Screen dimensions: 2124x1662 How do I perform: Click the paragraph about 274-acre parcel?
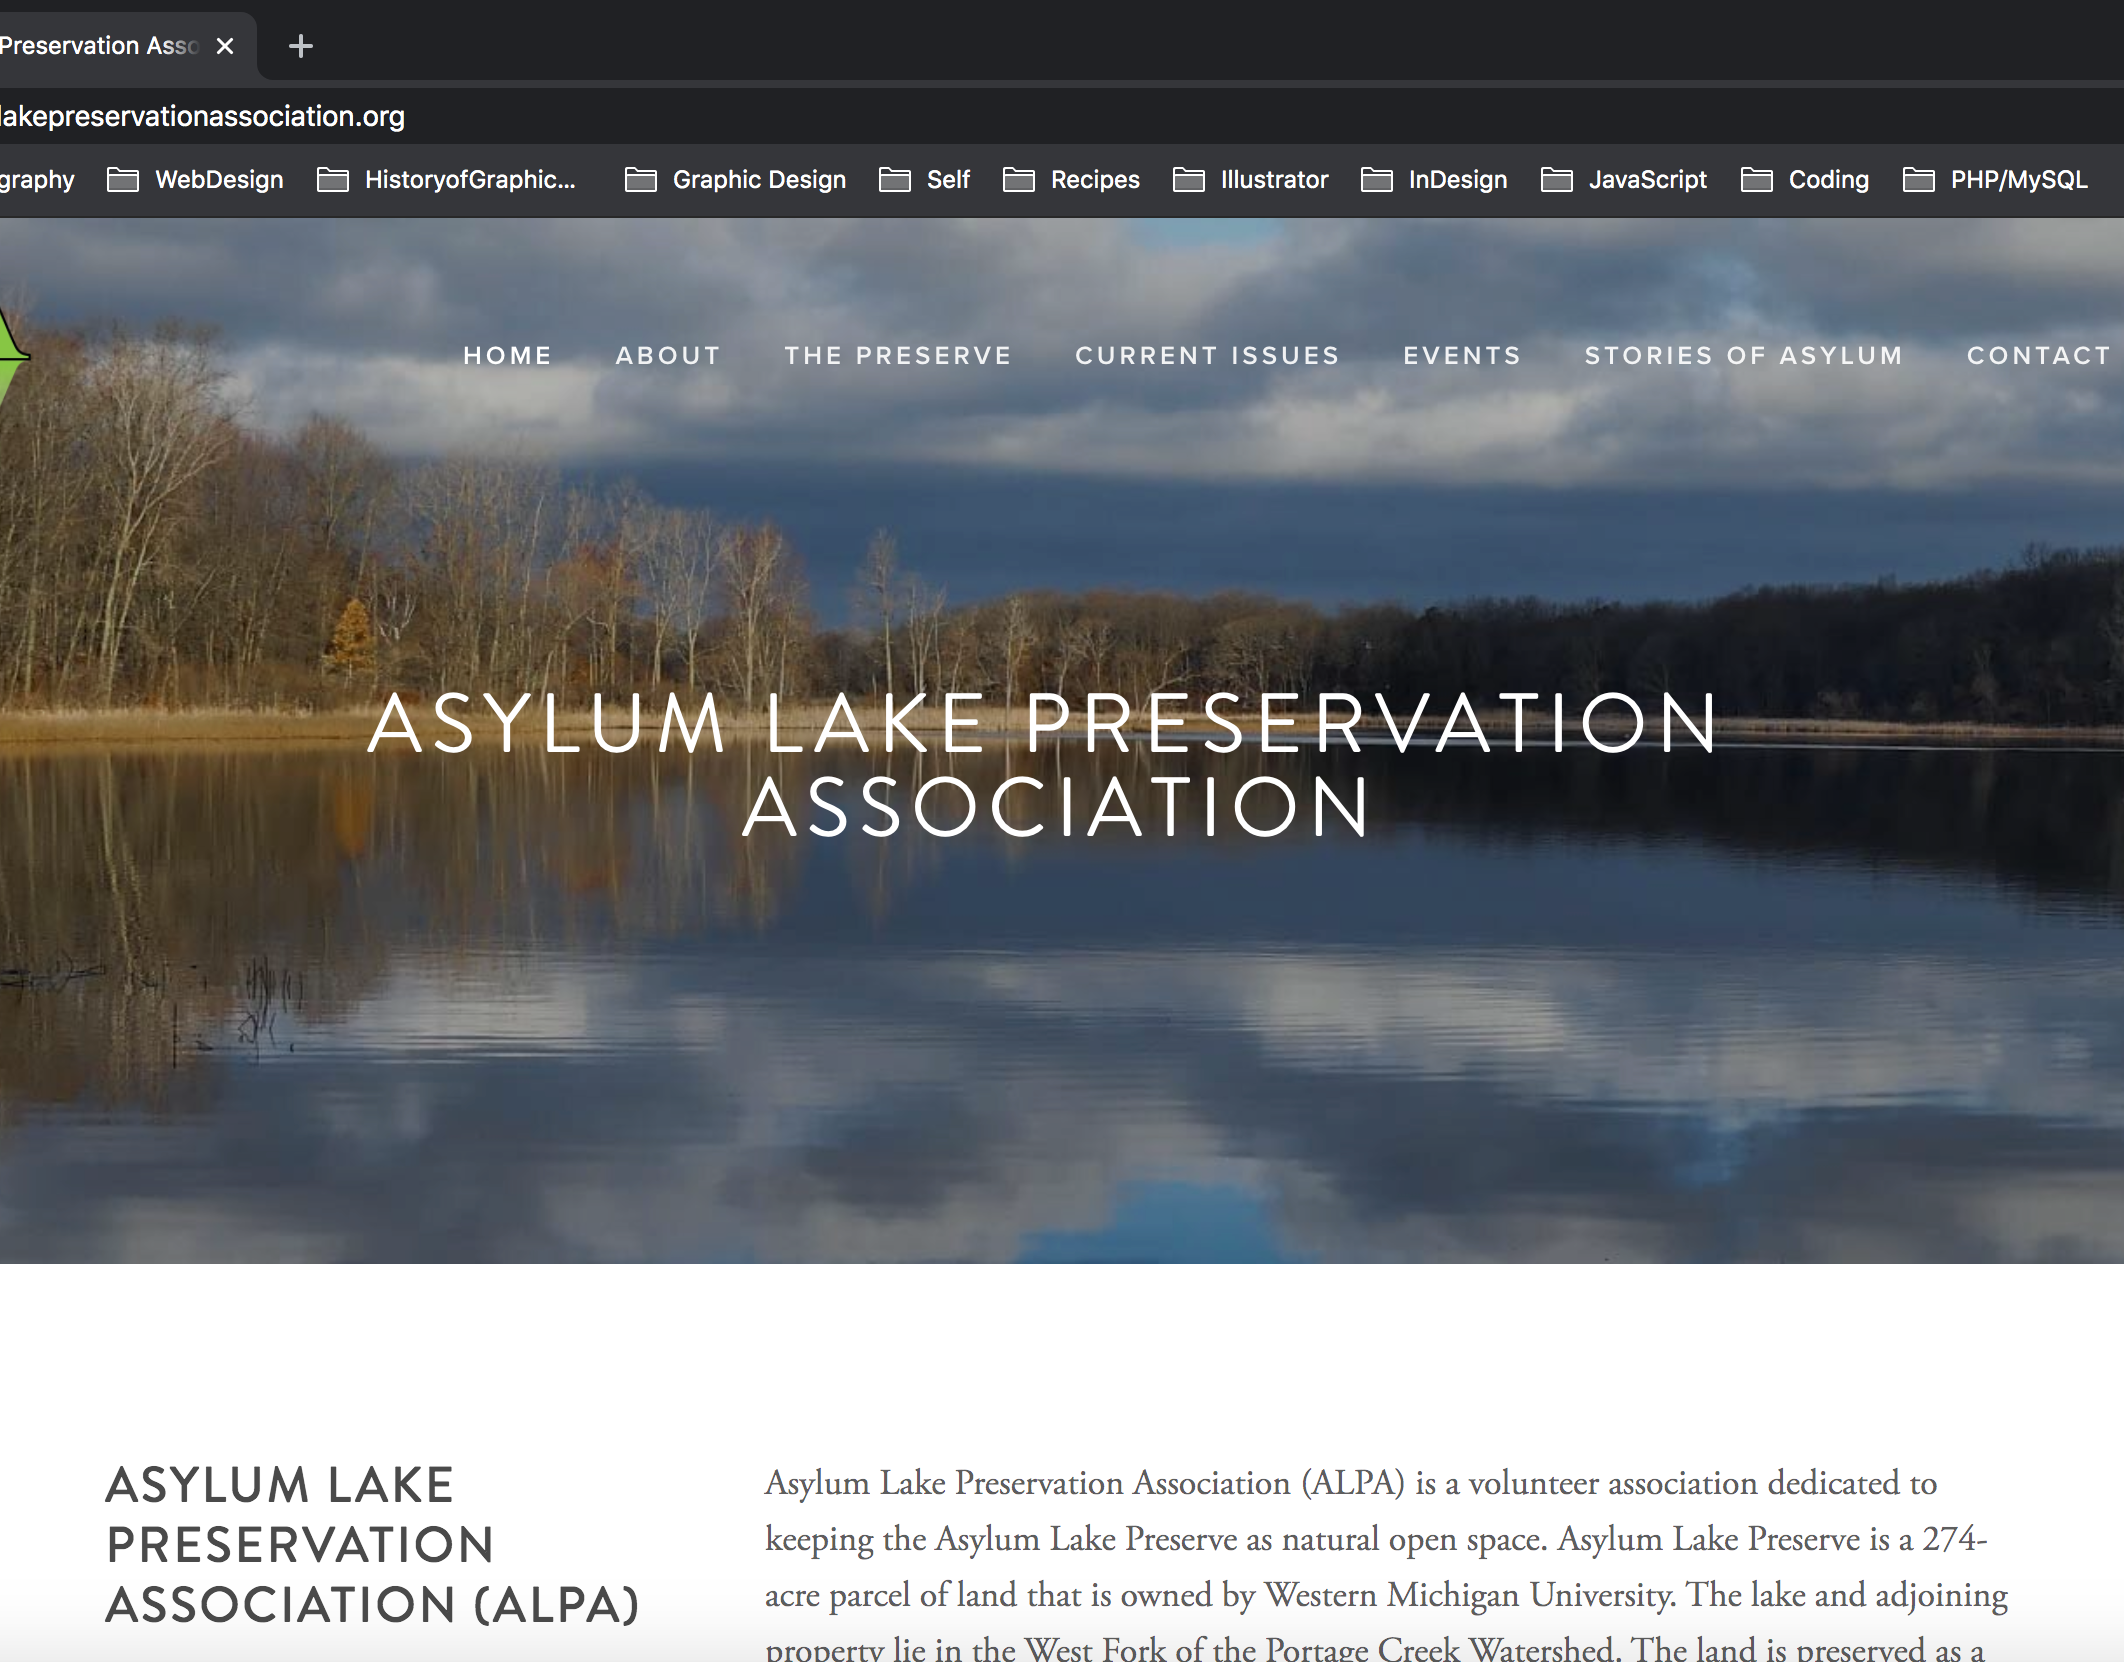[1386, 1565]
